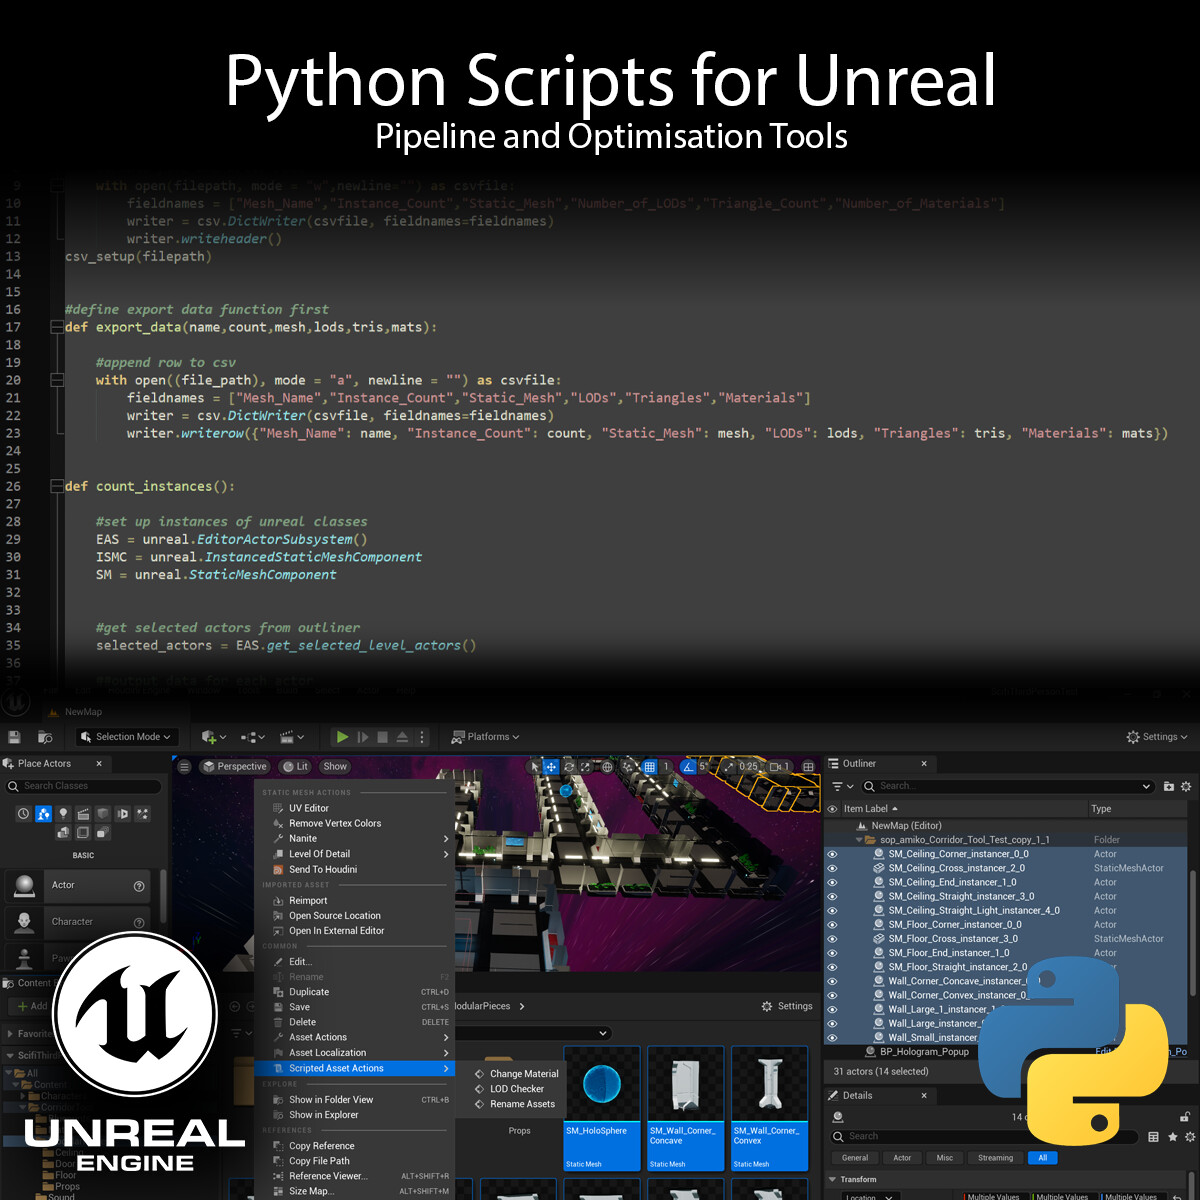
Task: Hide SM_Floor_Corner_instancer_0_0 using its eye icon
Action: click(833, 924)
